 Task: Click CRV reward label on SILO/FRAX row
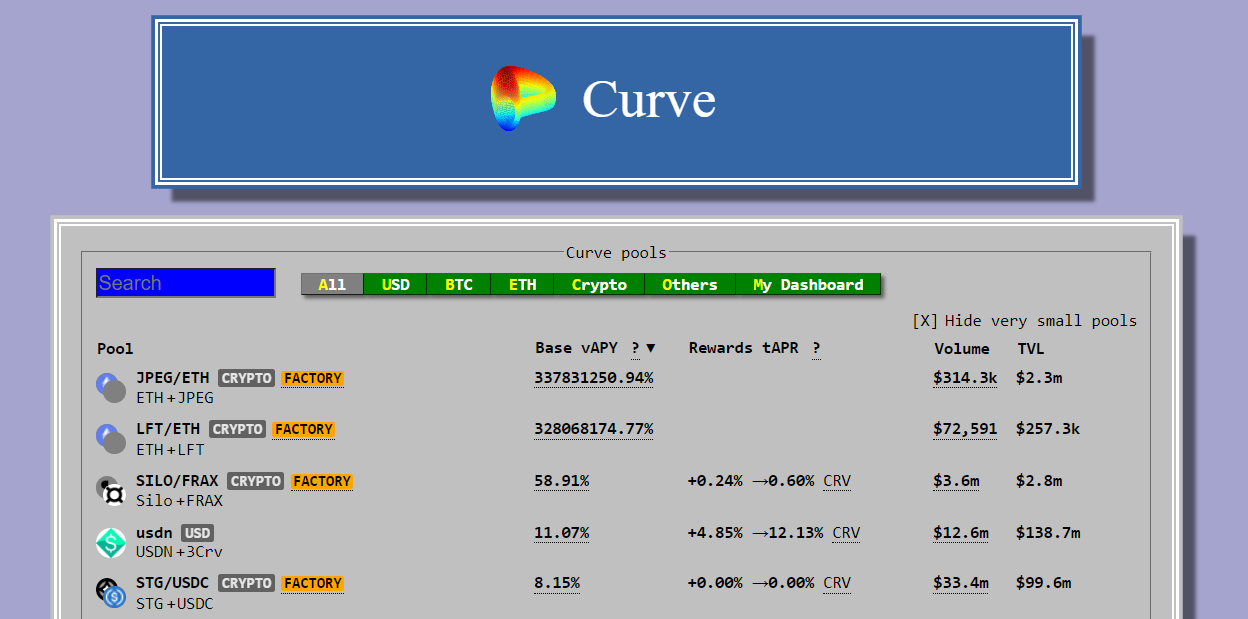coord(837,481)
